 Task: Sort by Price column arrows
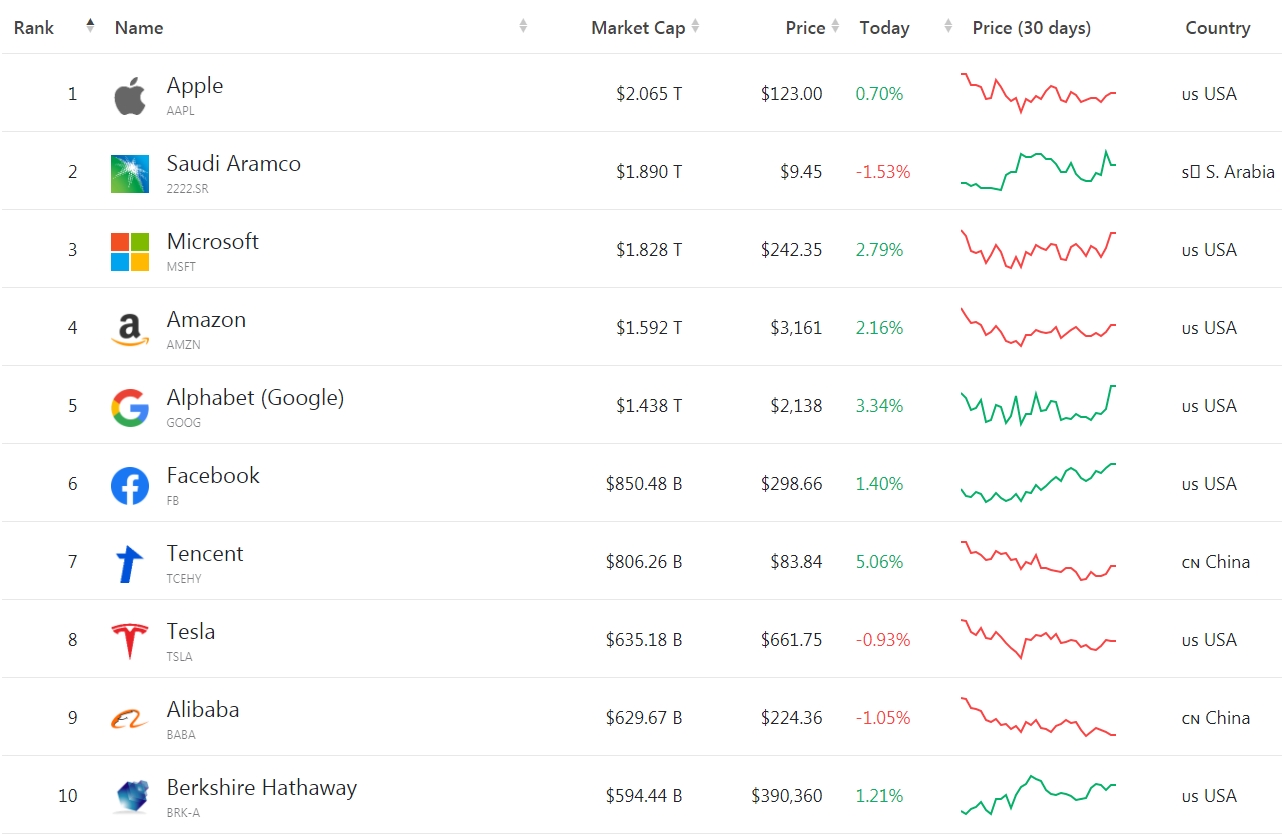tap(835, 26)
